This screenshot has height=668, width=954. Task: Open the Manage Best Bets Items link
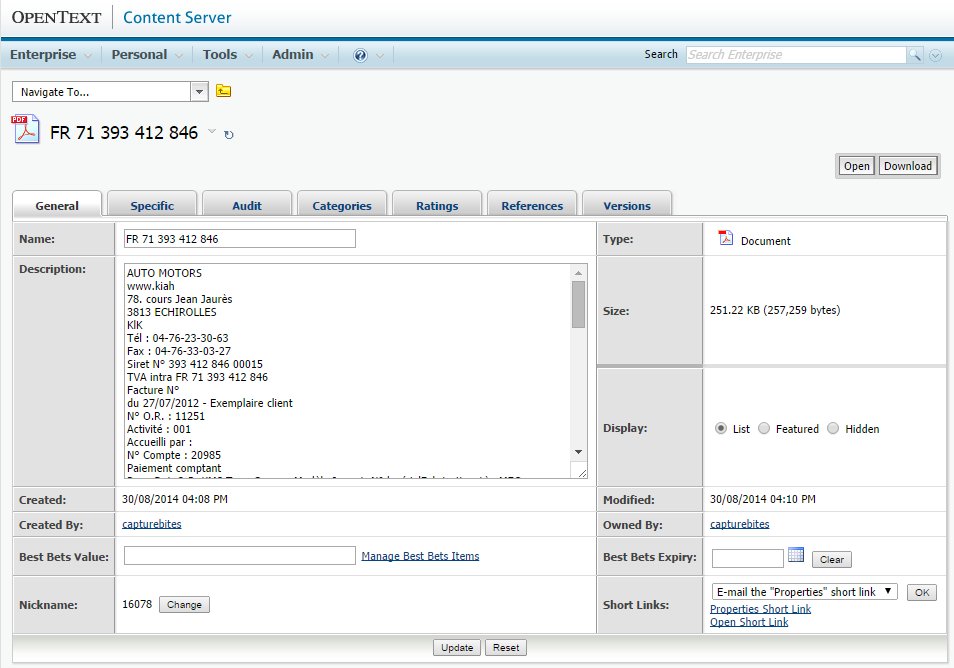click(x=420, y=556)
